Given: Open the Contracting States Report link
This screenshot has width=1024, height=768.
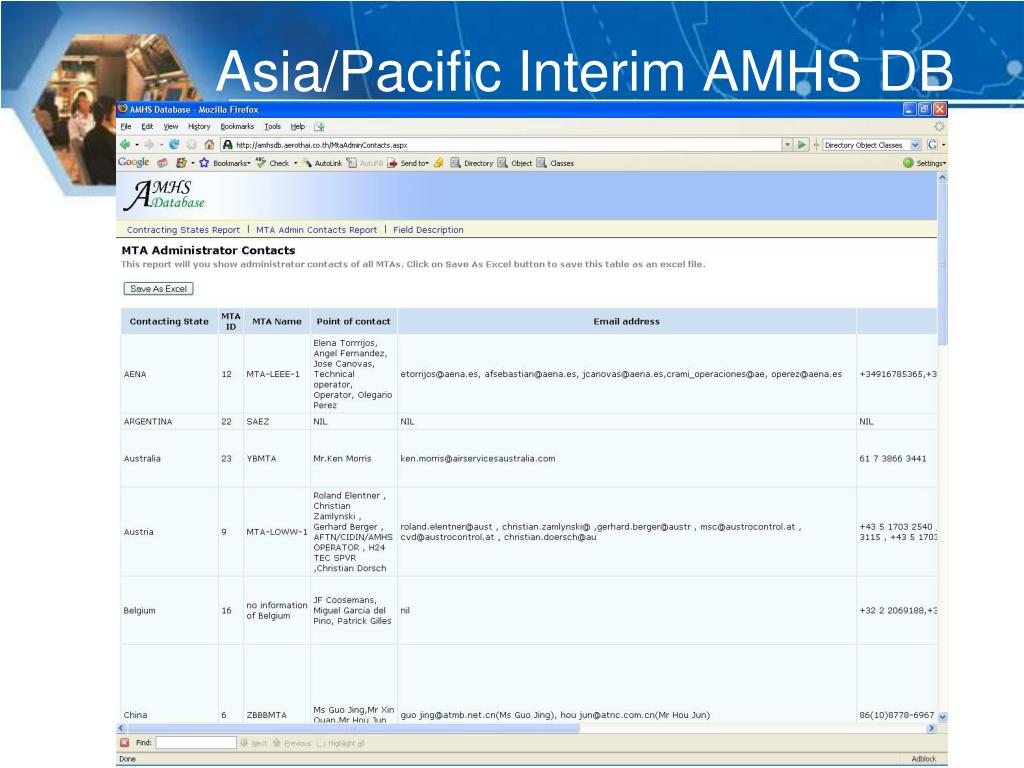Looking at the screenshot, I should point(183,230).
